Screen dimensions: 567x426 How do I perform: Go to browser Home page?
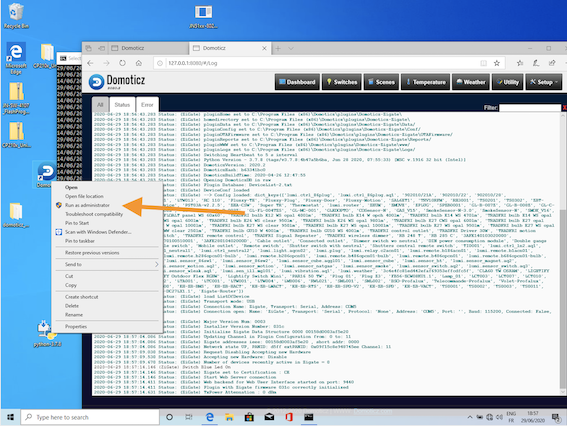pyautogui.click(x=138, y=63)
